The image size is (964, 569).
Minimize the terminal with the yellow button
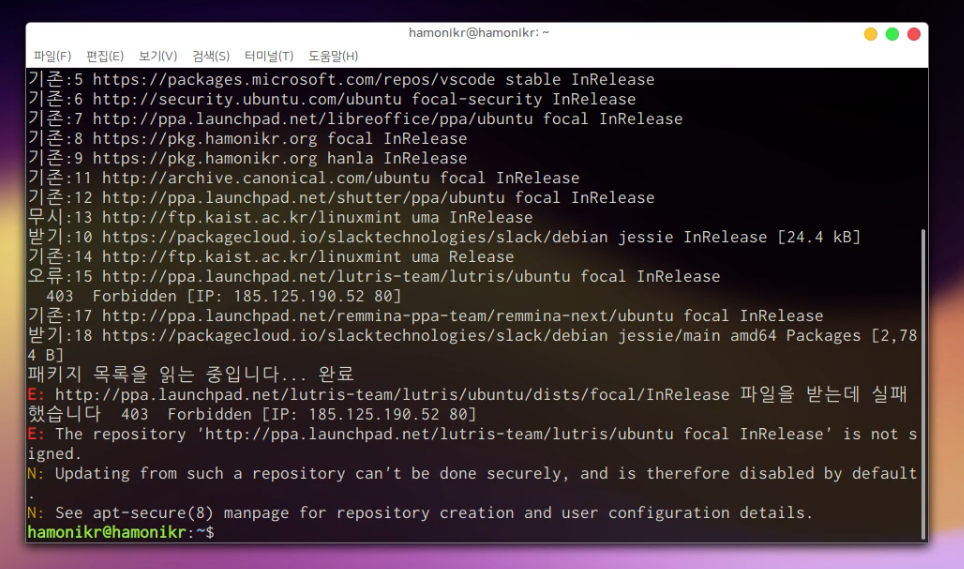870,34
